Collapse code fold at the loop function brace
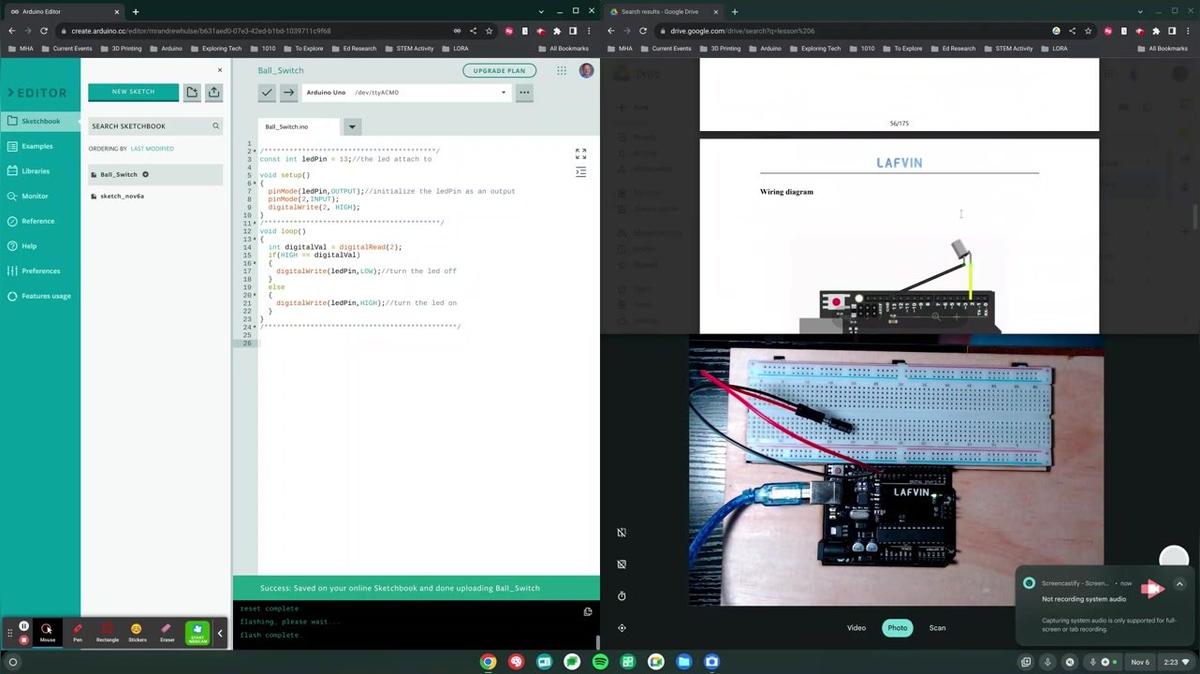The image size is (1200, 674). [x=254, y=239]
